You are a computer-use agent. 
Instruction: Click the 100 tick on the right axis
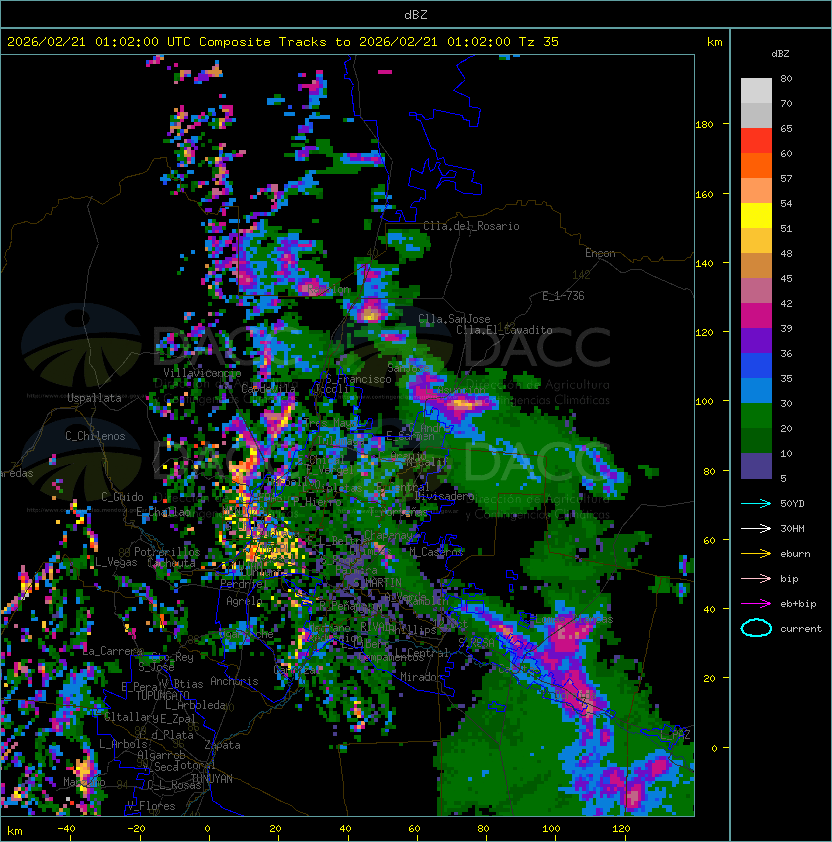[x=704, y=402]
